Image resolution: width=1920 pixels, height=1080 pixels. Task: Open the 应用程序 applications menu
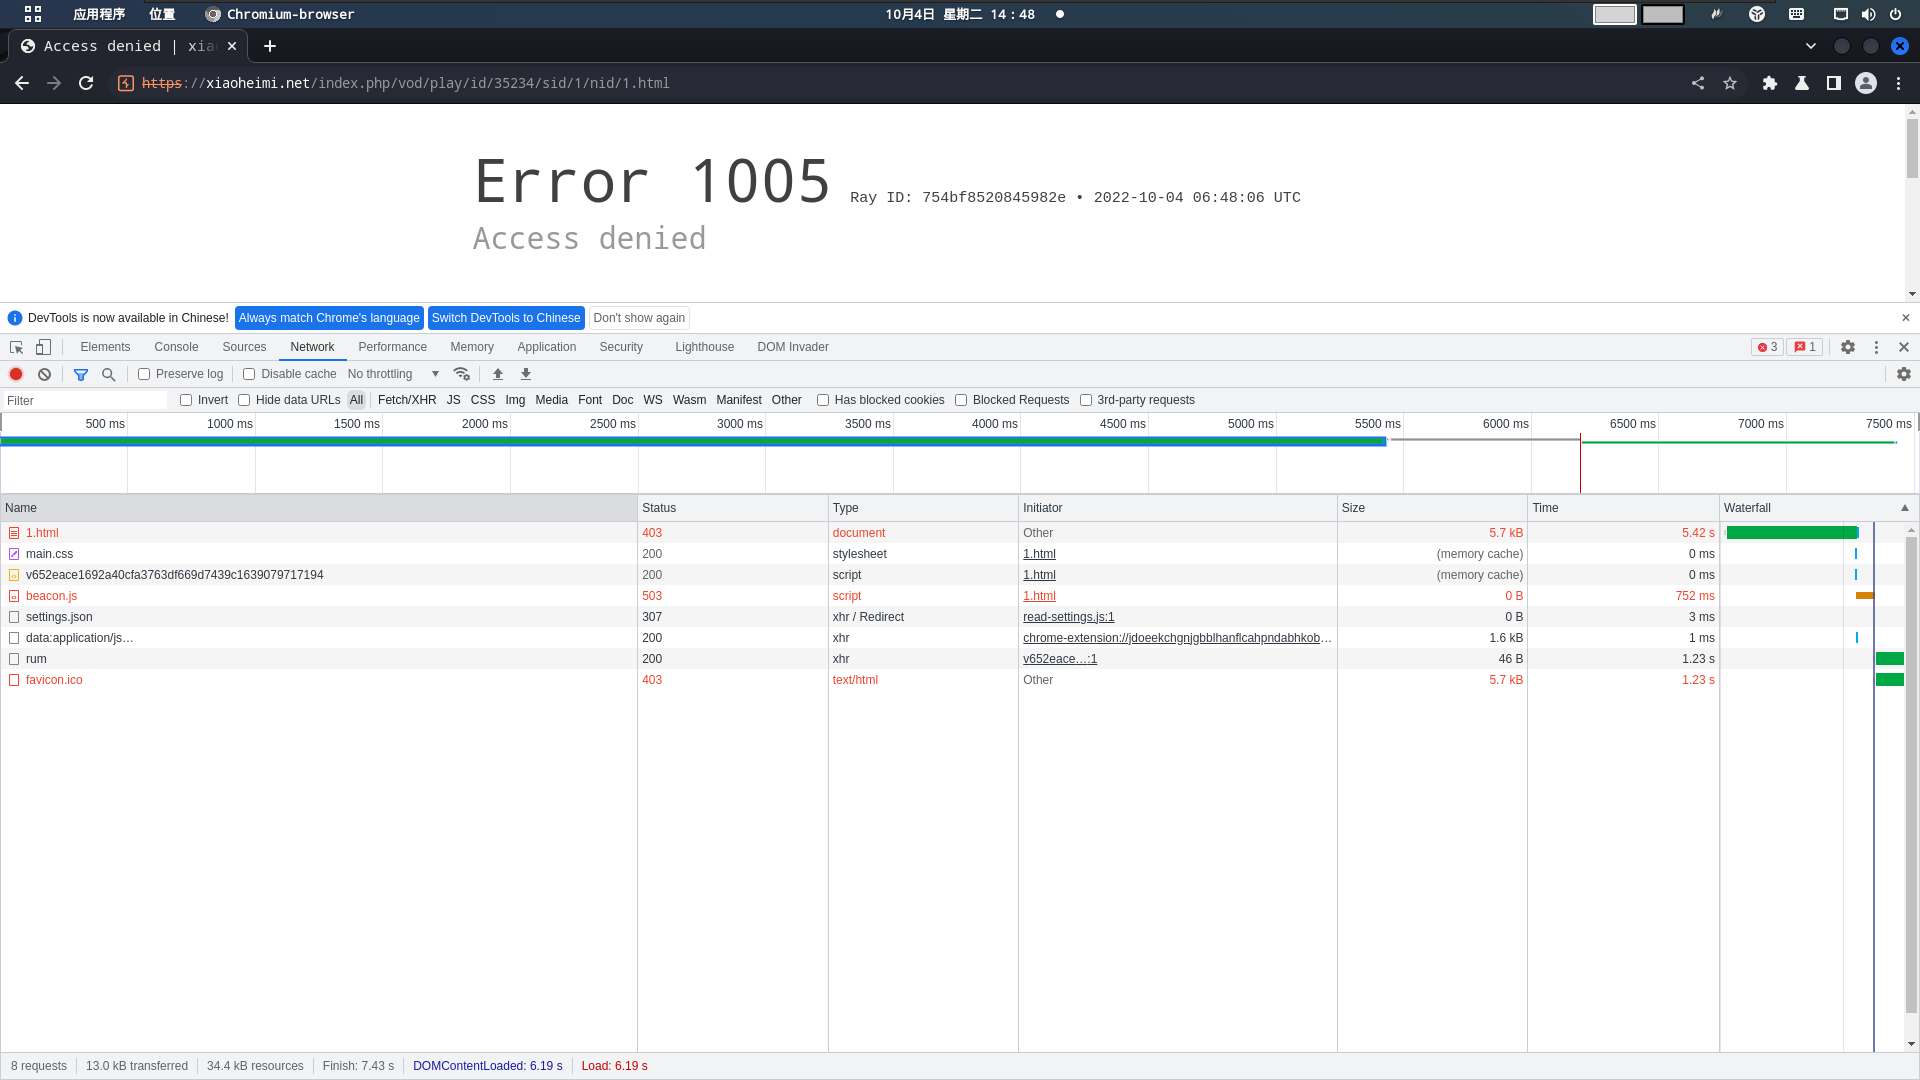(x=99, y=14)
